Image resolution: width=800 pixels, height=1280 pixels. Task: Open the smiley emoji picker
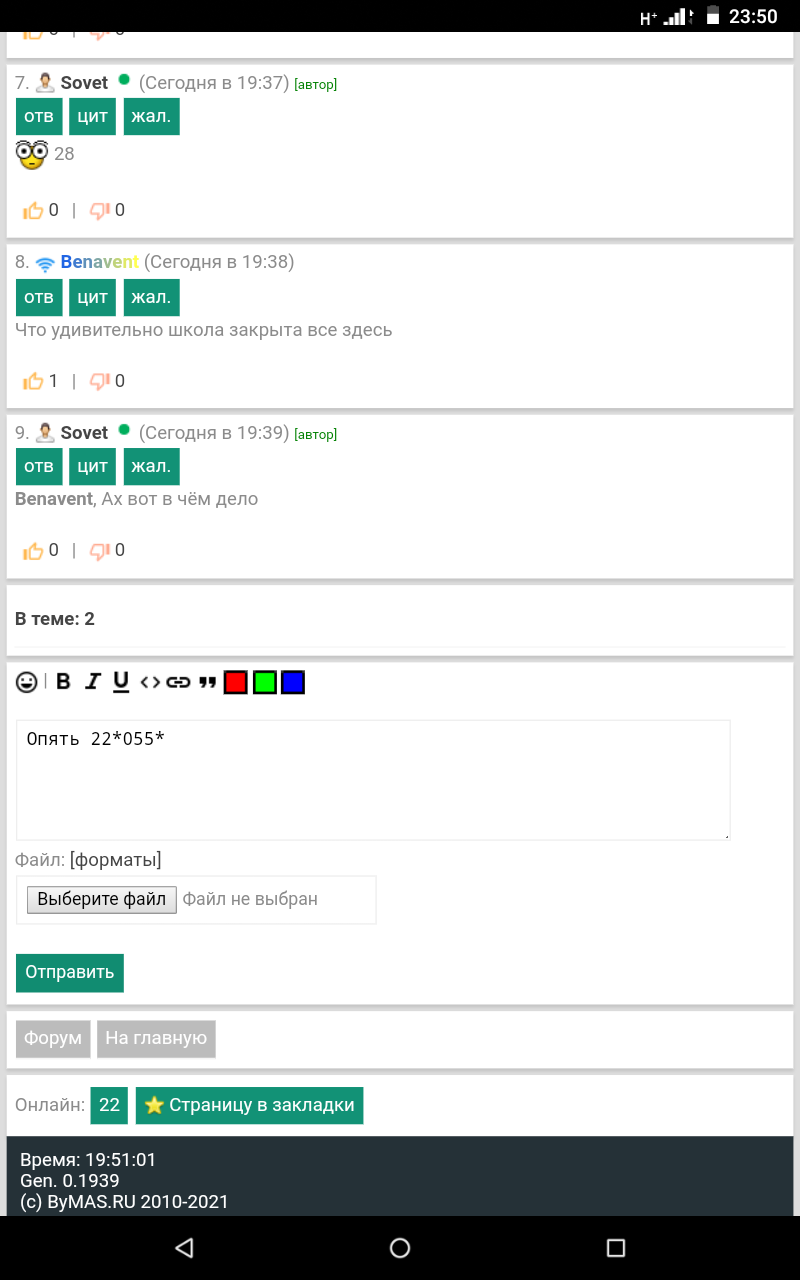point(27,682)
